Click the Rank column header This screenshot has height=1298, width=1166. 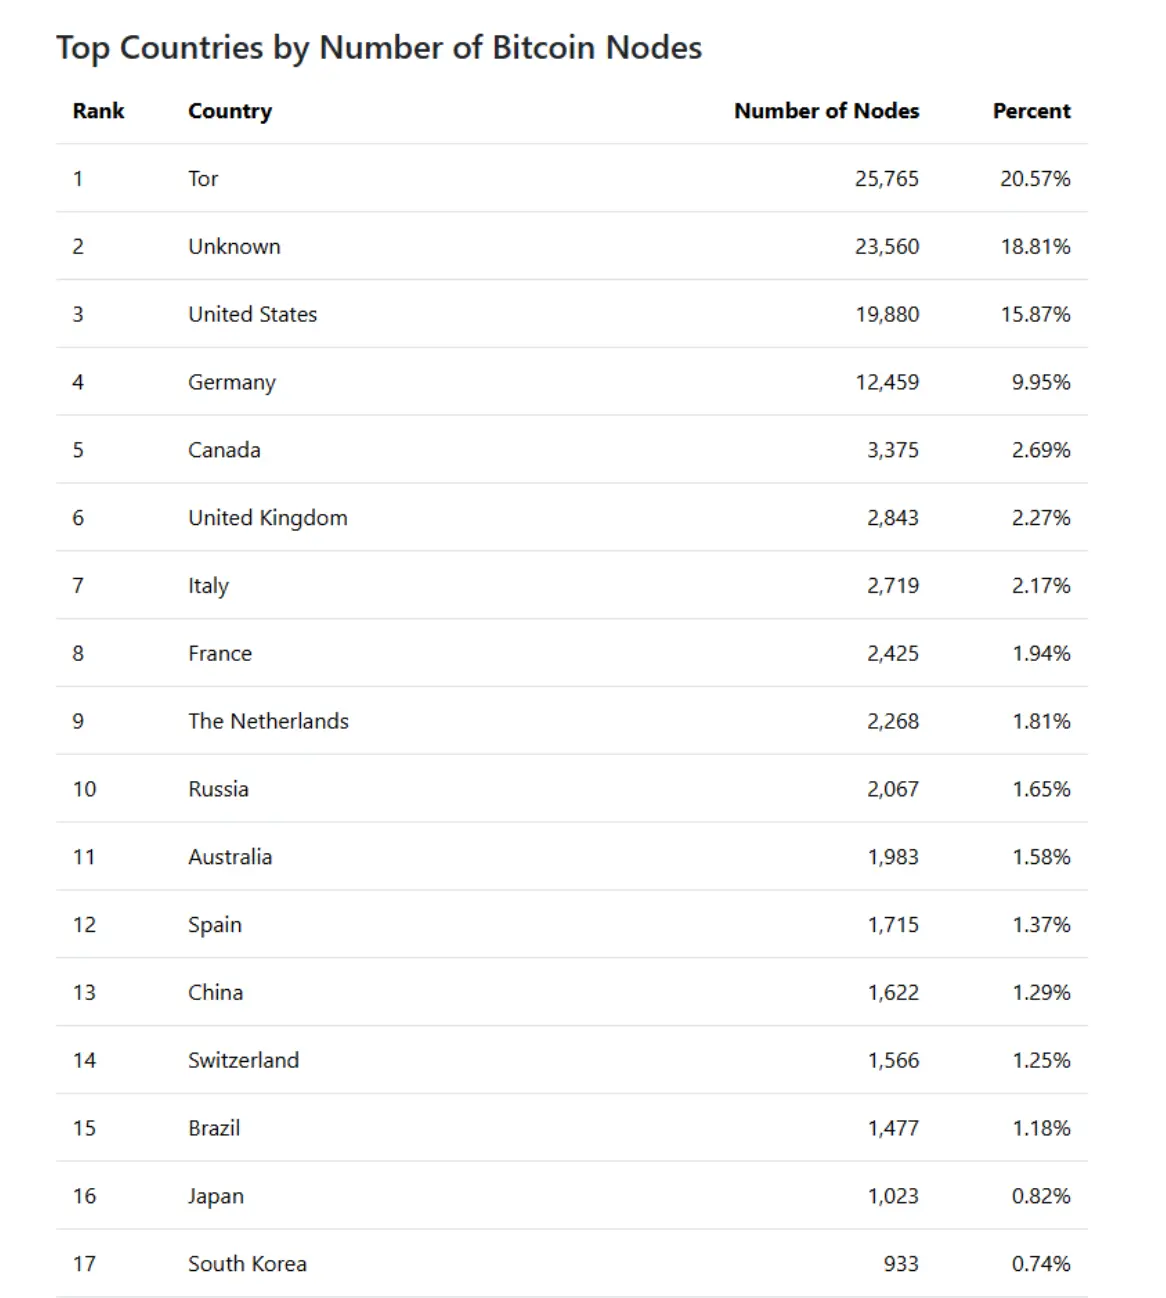coord(98,111)
